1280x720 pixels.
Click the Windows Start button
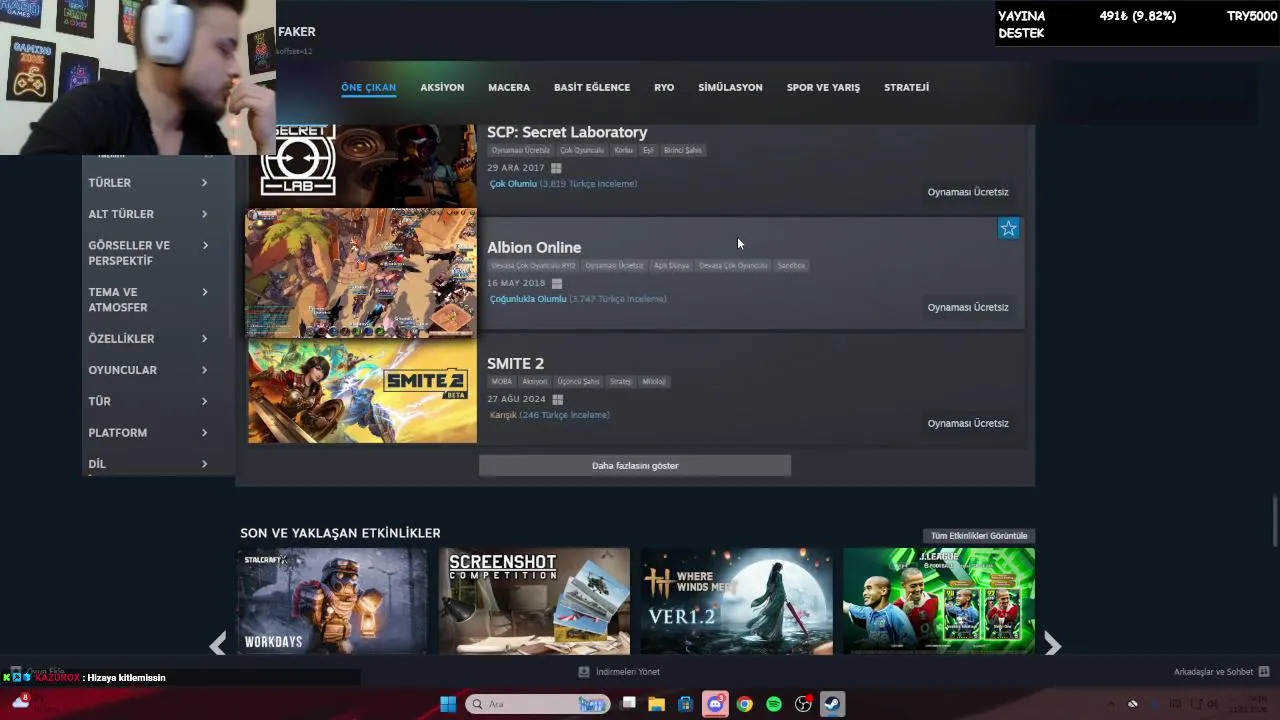[448, 704]
